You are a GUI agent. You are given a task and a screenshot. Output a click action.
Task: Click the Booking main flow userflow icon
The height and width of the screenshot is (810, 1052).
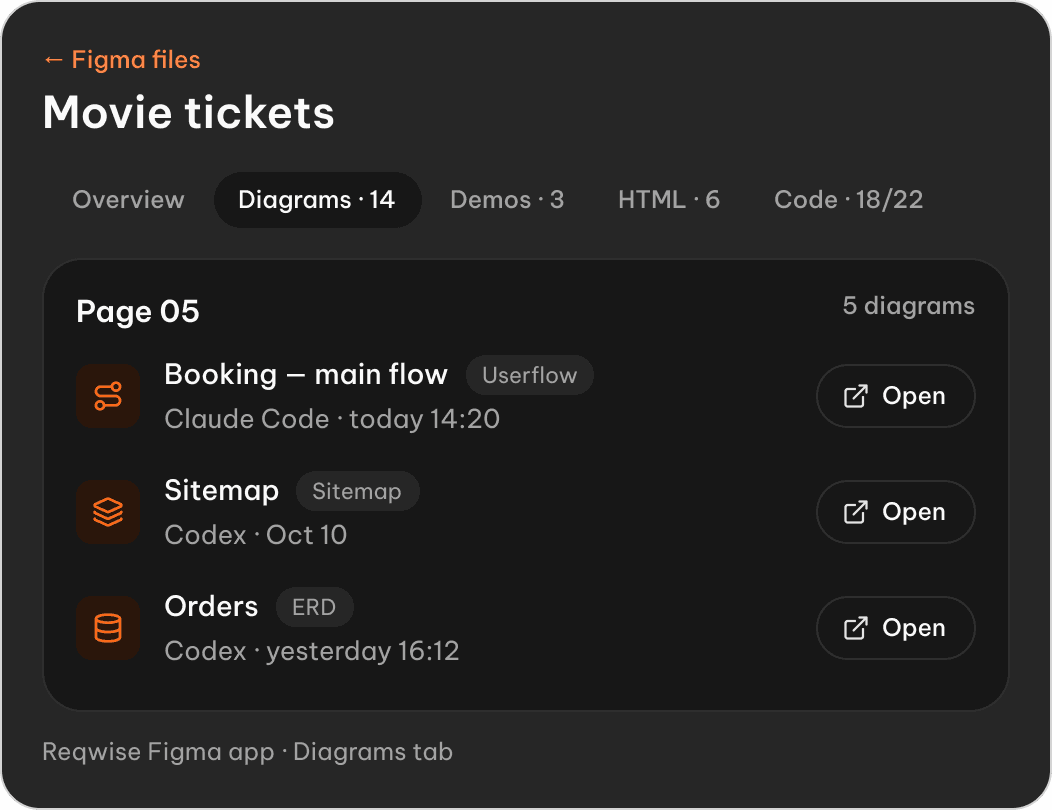[108, 396]
